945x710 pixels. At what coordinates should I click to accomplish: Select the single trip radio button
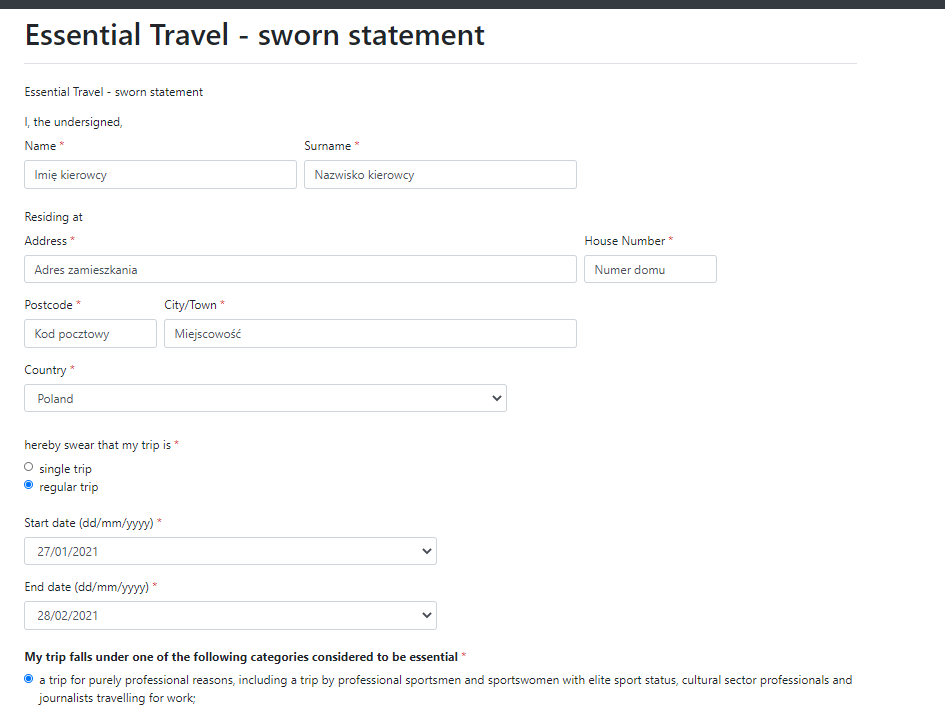28,467
